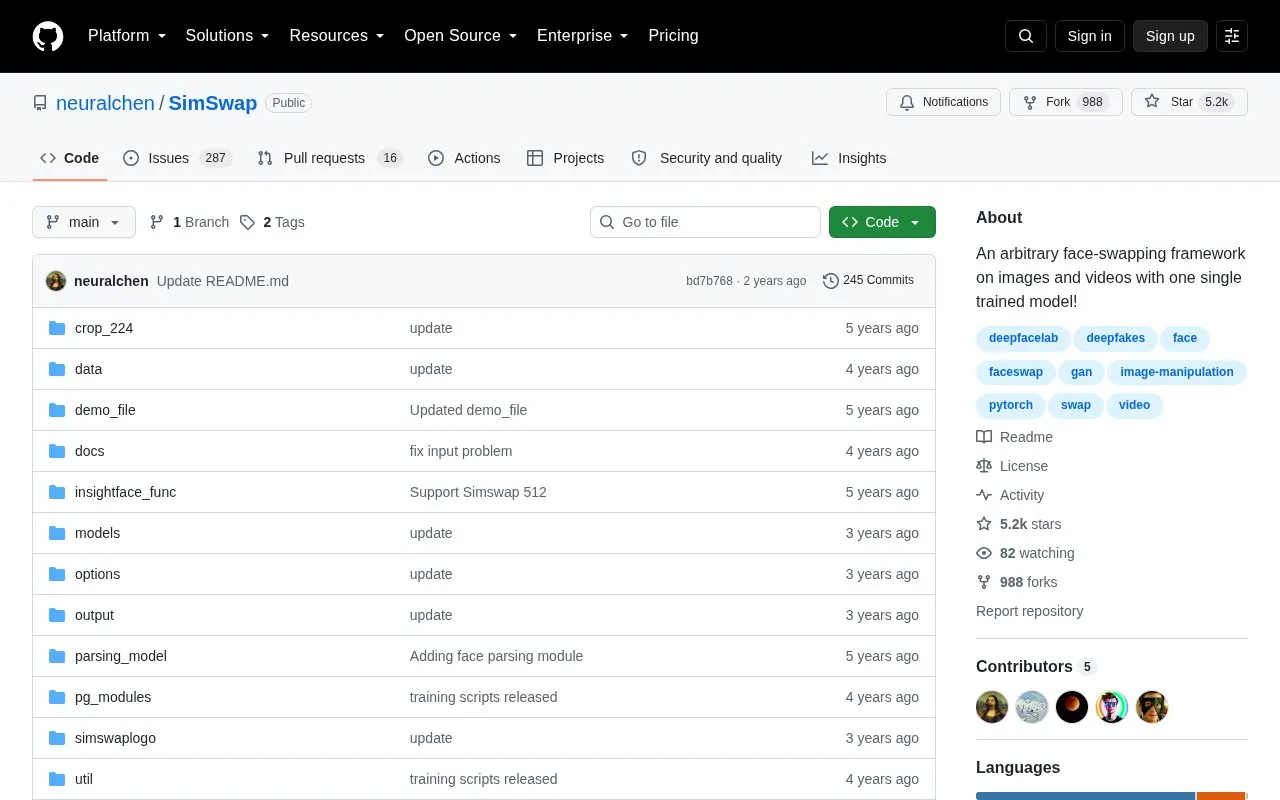Click the Report repository link
Image resolution: width=1280 pixels, height=800 pixels.
click(1029, 611)
